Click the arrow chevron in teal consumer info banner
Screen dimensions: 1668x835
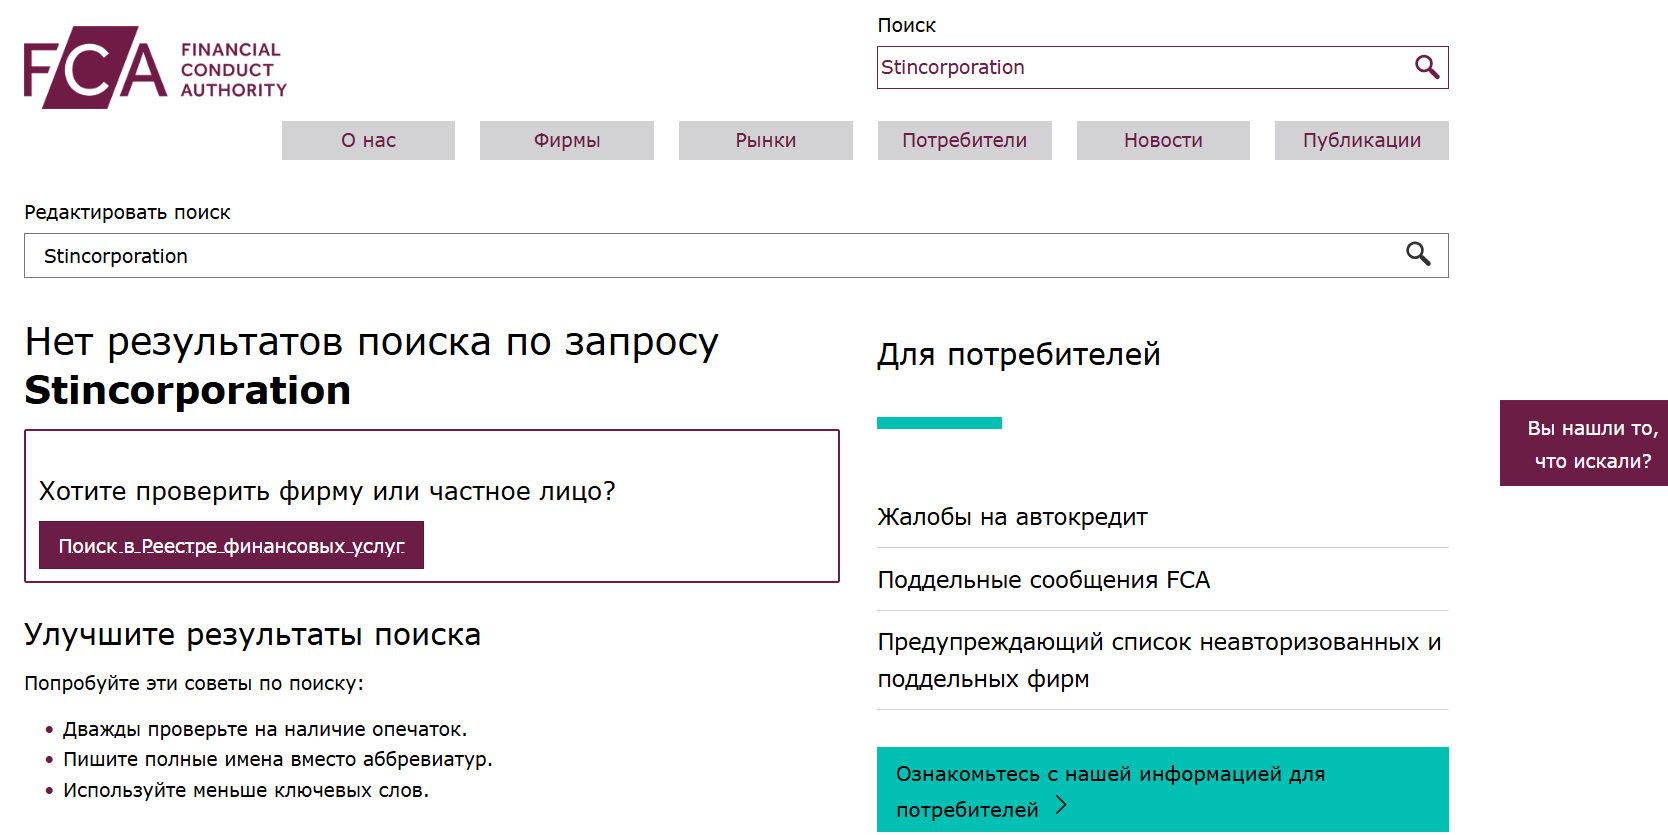[x=1062, y=805]
